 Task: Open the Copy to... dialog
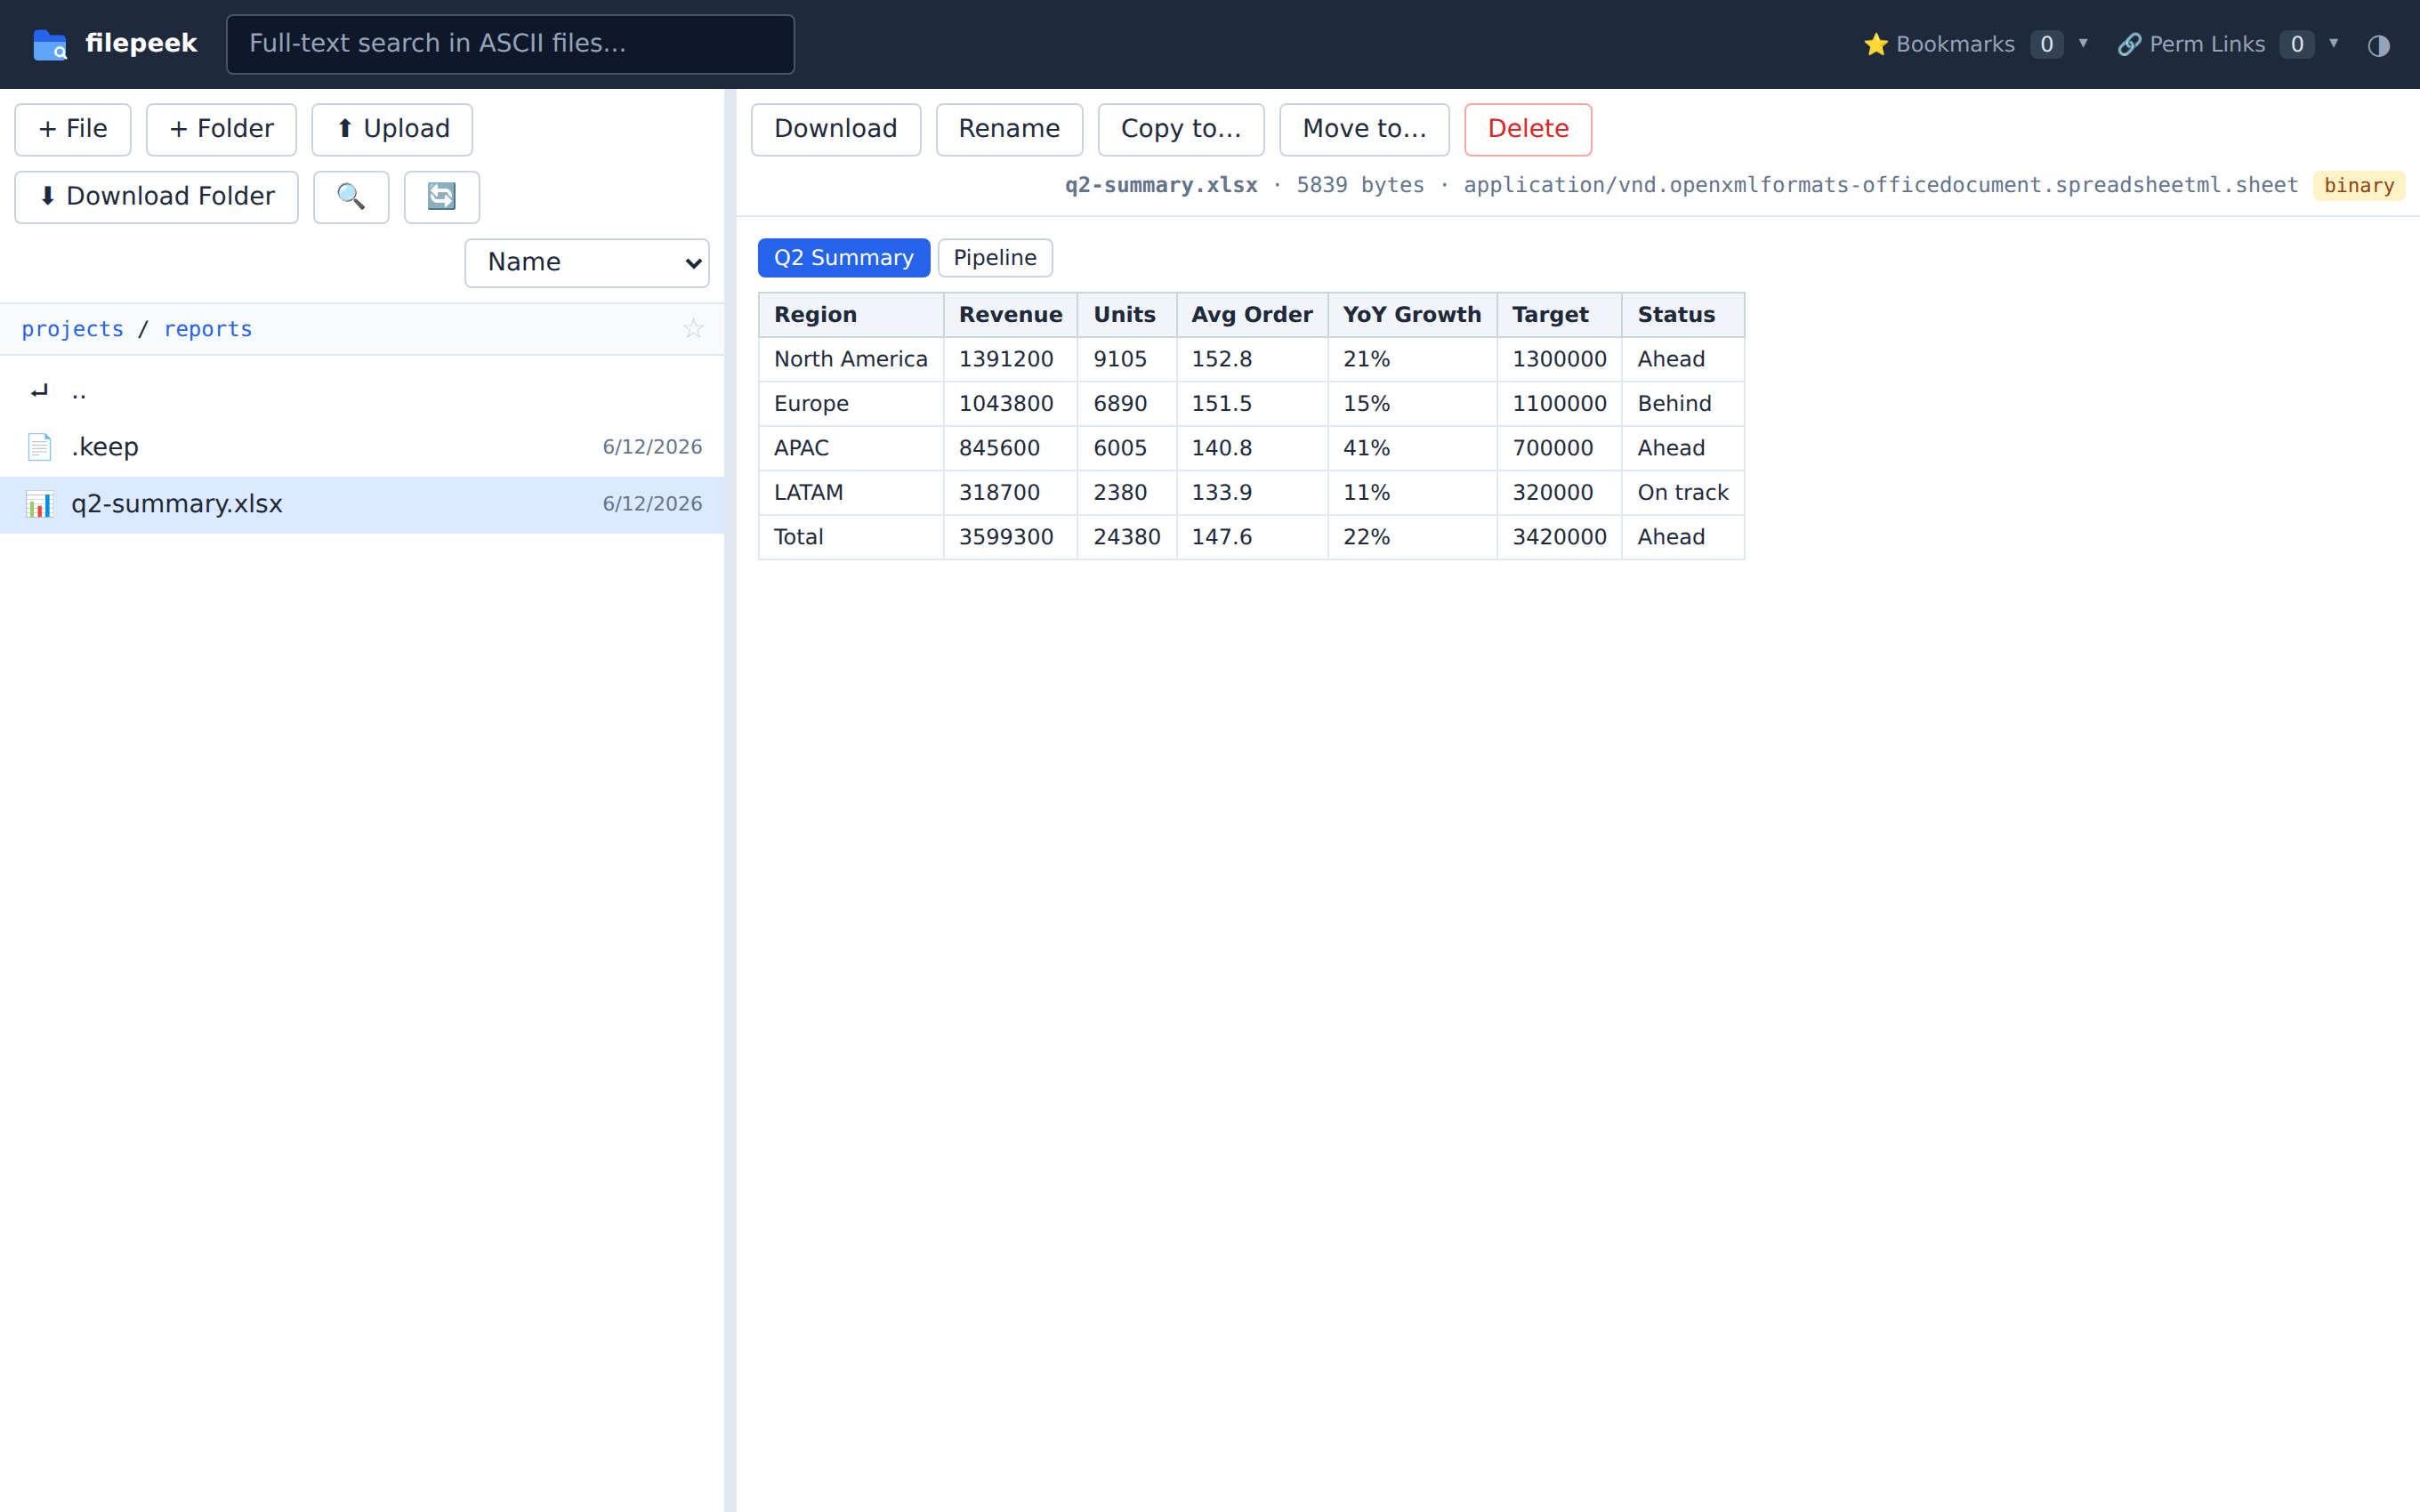tap(1181, 129)
